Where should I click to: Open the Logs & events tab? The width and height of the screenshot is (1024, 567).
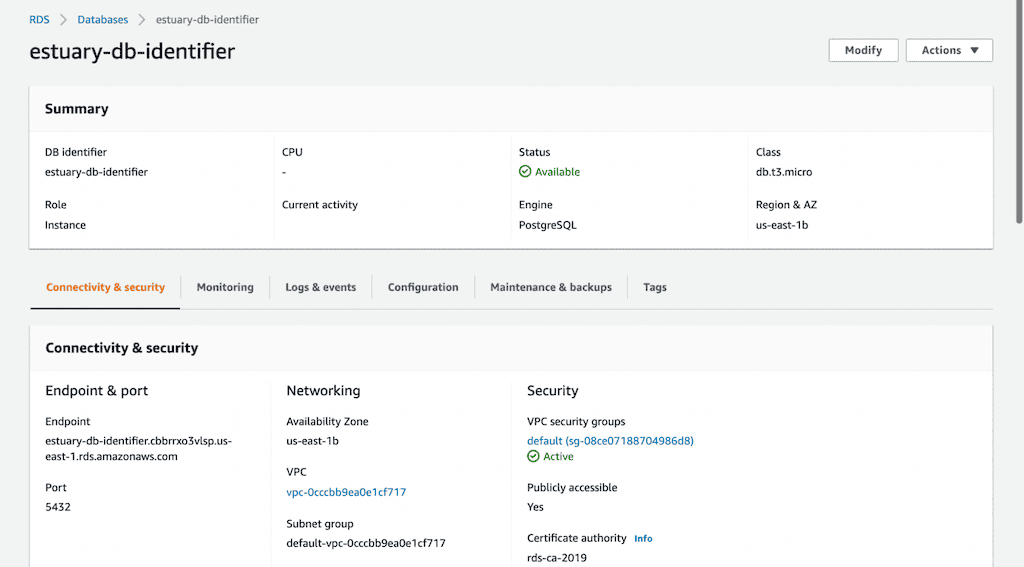[321, 287]
